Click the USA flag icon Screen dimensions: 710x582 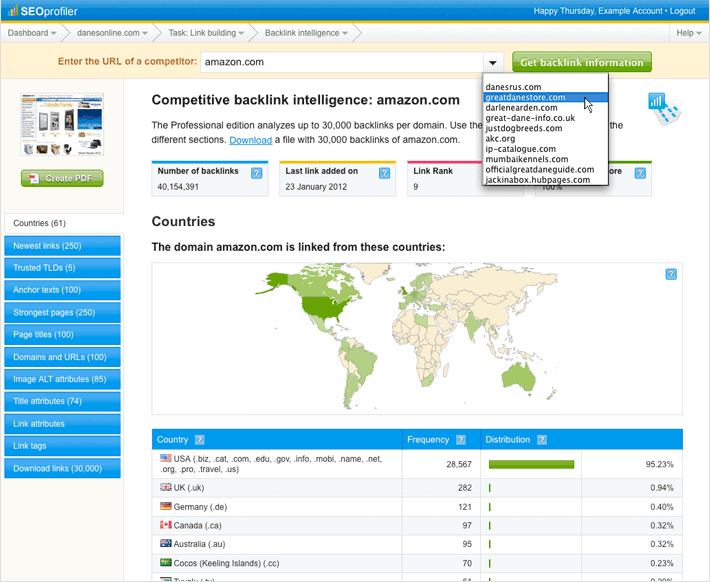coord(166,458)
